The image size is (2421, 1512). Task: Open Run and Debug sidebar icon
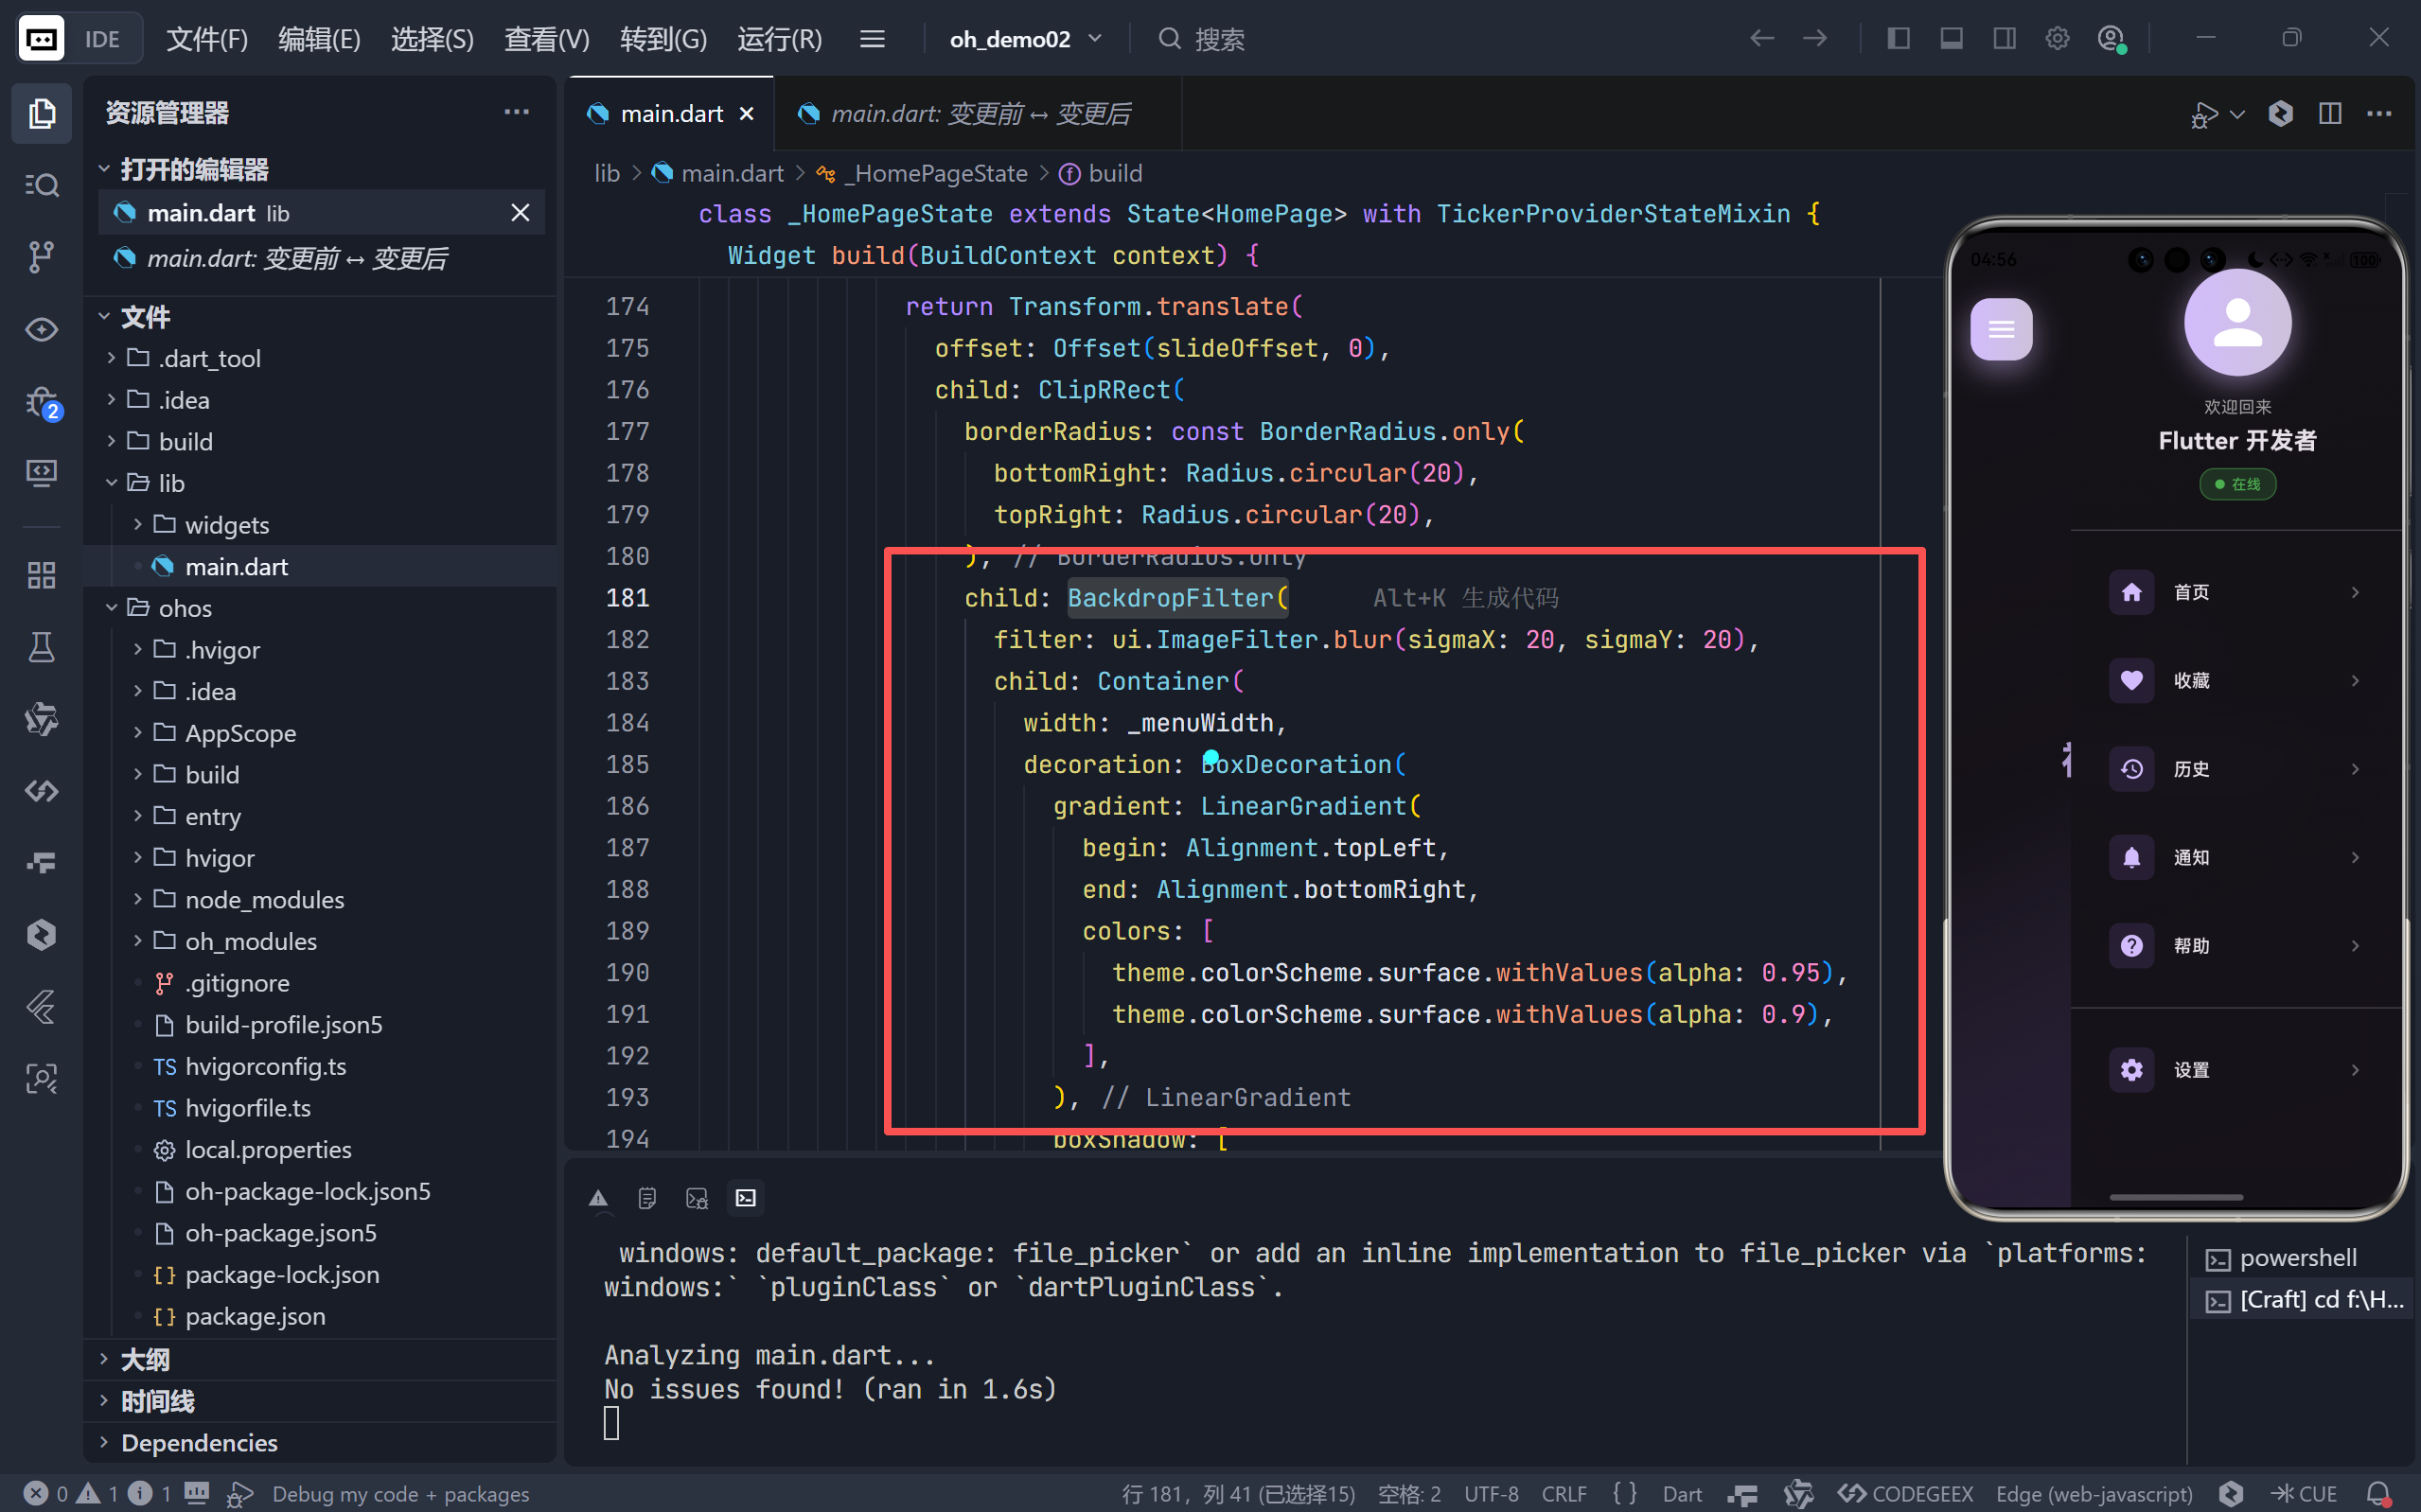(41, 403)
